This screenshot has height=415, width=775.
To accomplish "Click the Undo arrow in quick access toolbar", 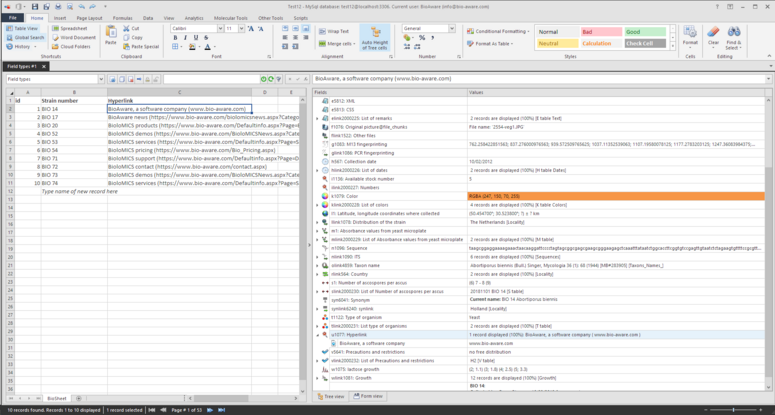I will pyautogui.click(x=81, y=6).
